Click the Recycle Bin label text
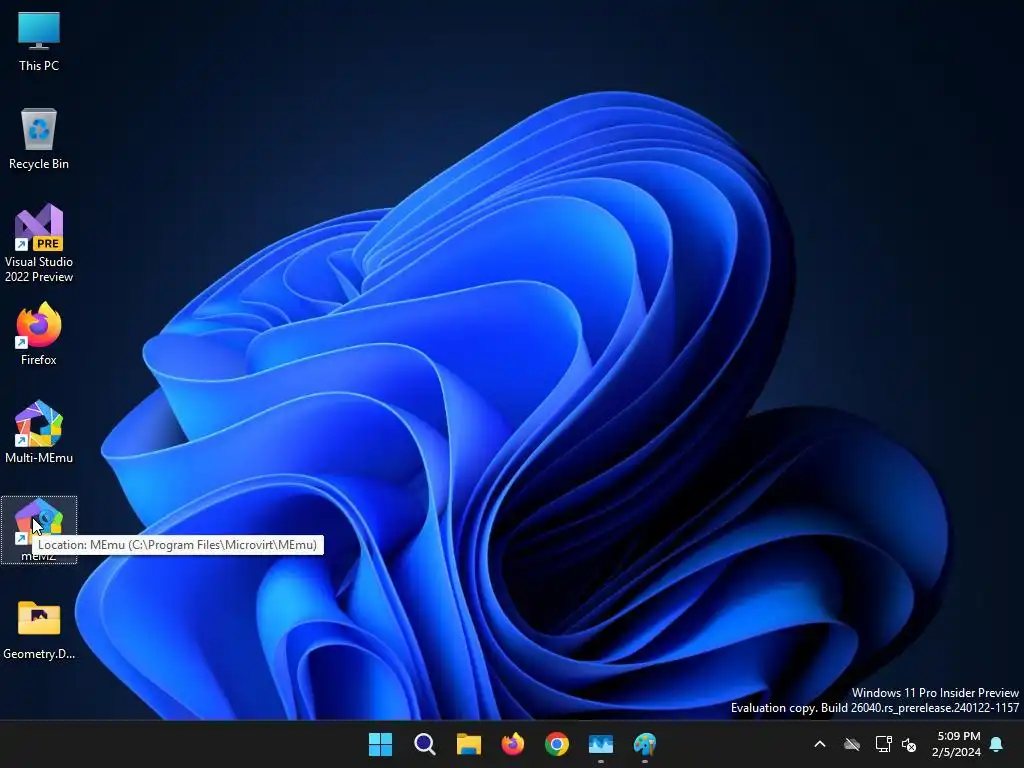The width and height of the screenshot is (1024, 768). (39, 164)
